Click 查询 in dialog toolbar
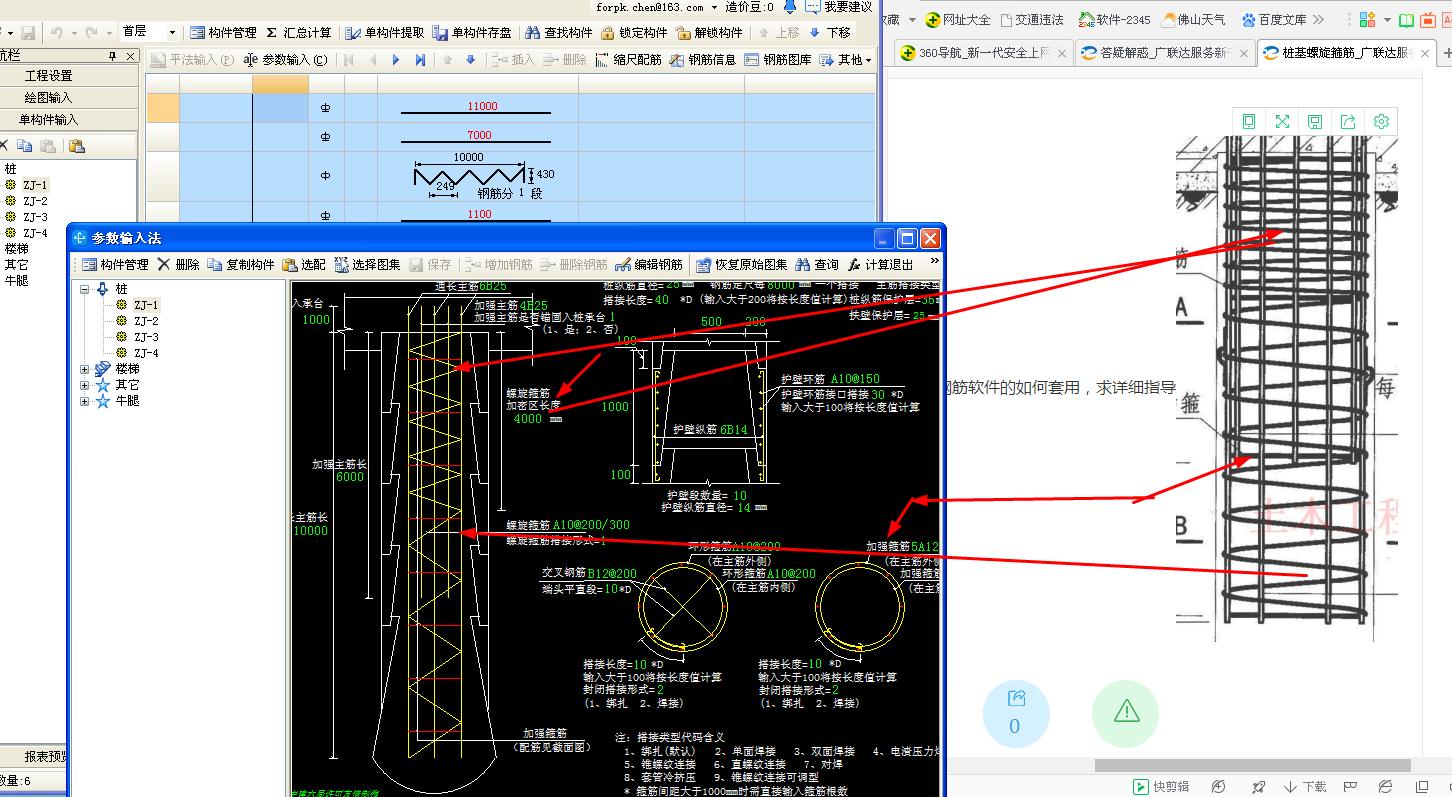 point(817,265)
